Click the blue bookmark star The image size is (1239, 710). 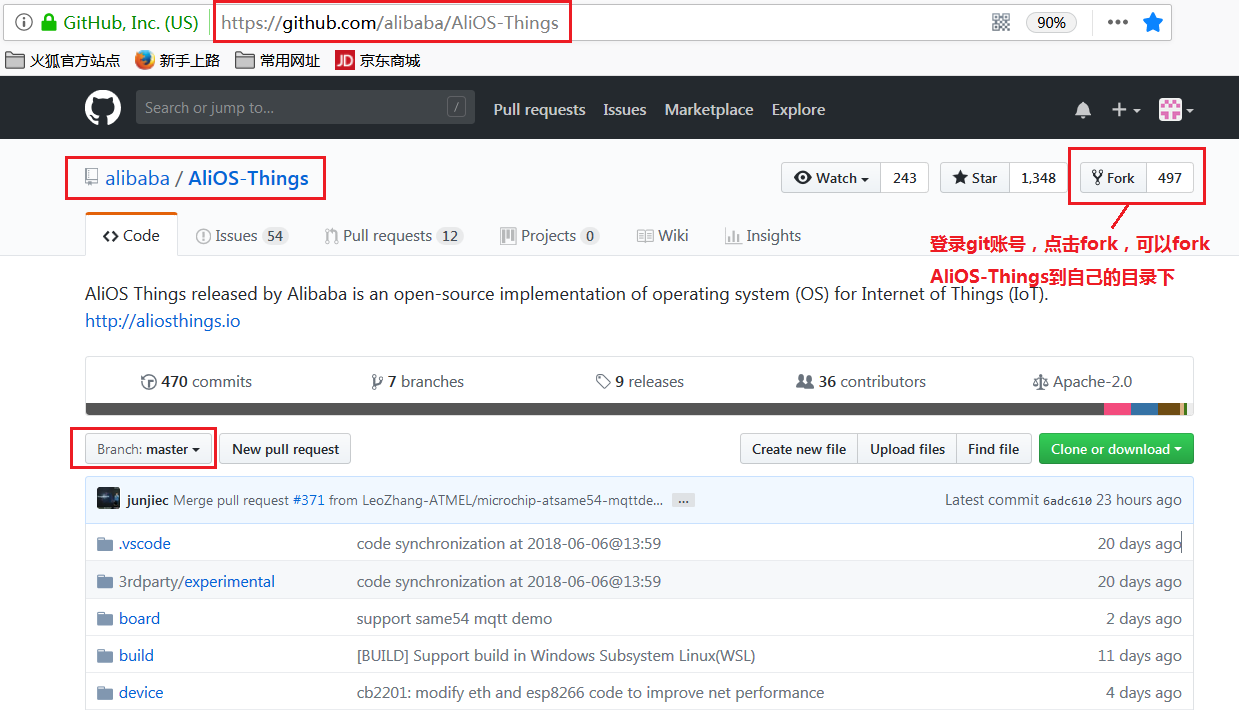1153,22
